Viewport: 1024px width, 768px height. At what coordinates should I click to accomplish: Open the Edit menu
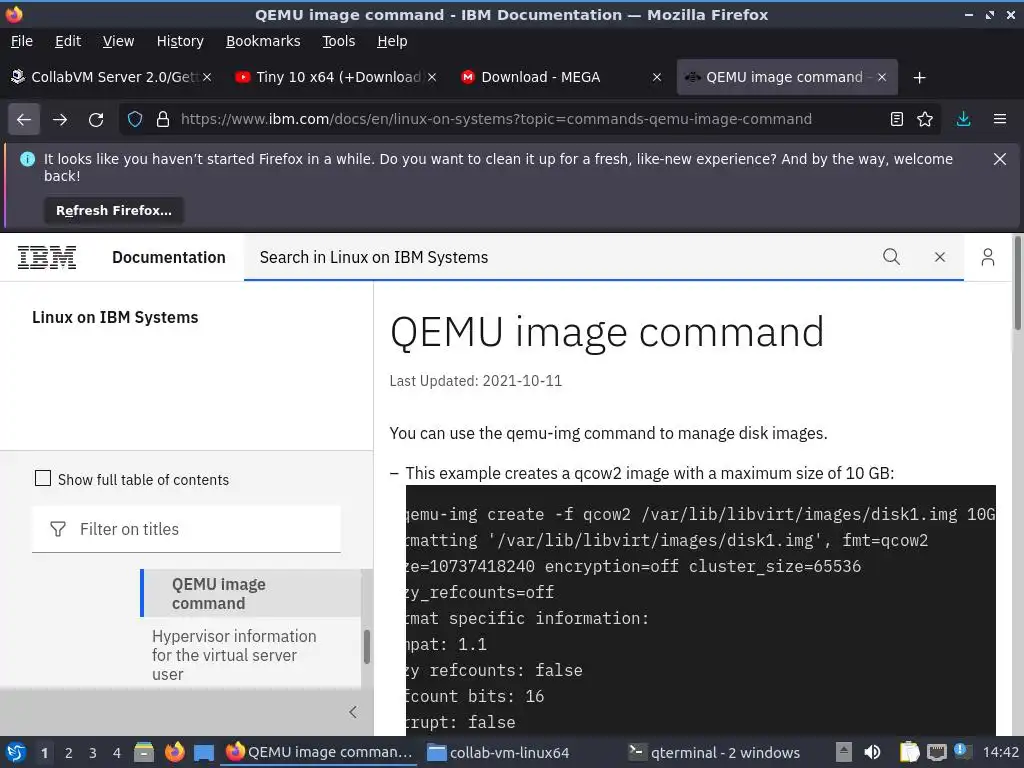pyautogui.click(x=68, y=41)
